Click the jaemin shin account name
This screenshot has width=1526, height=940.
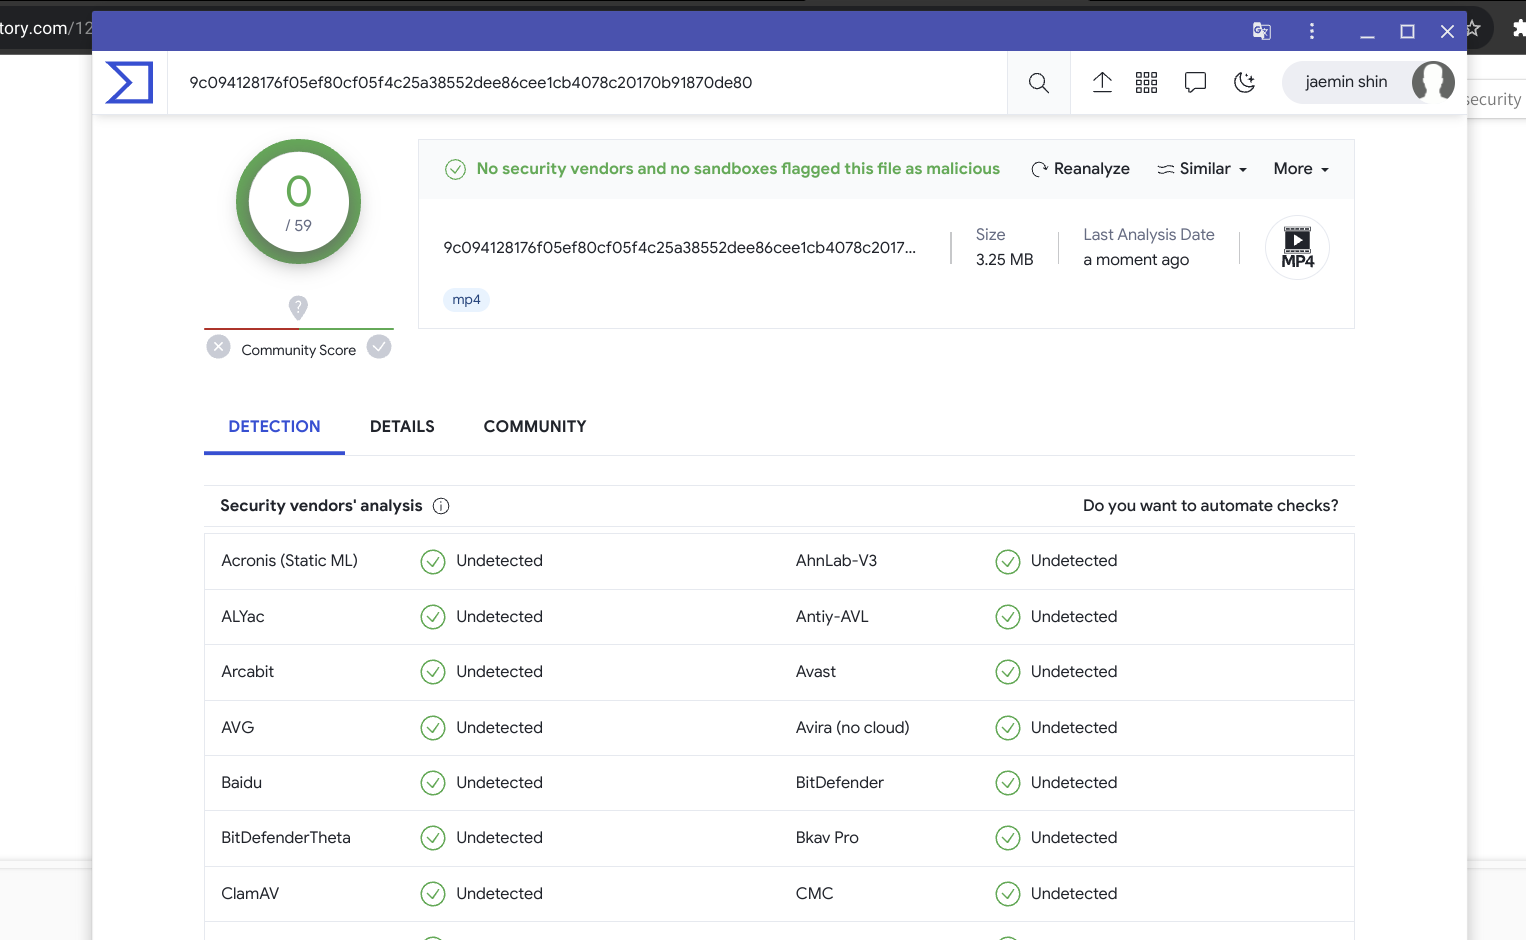pyautogui.click(x=1346, y=82)
